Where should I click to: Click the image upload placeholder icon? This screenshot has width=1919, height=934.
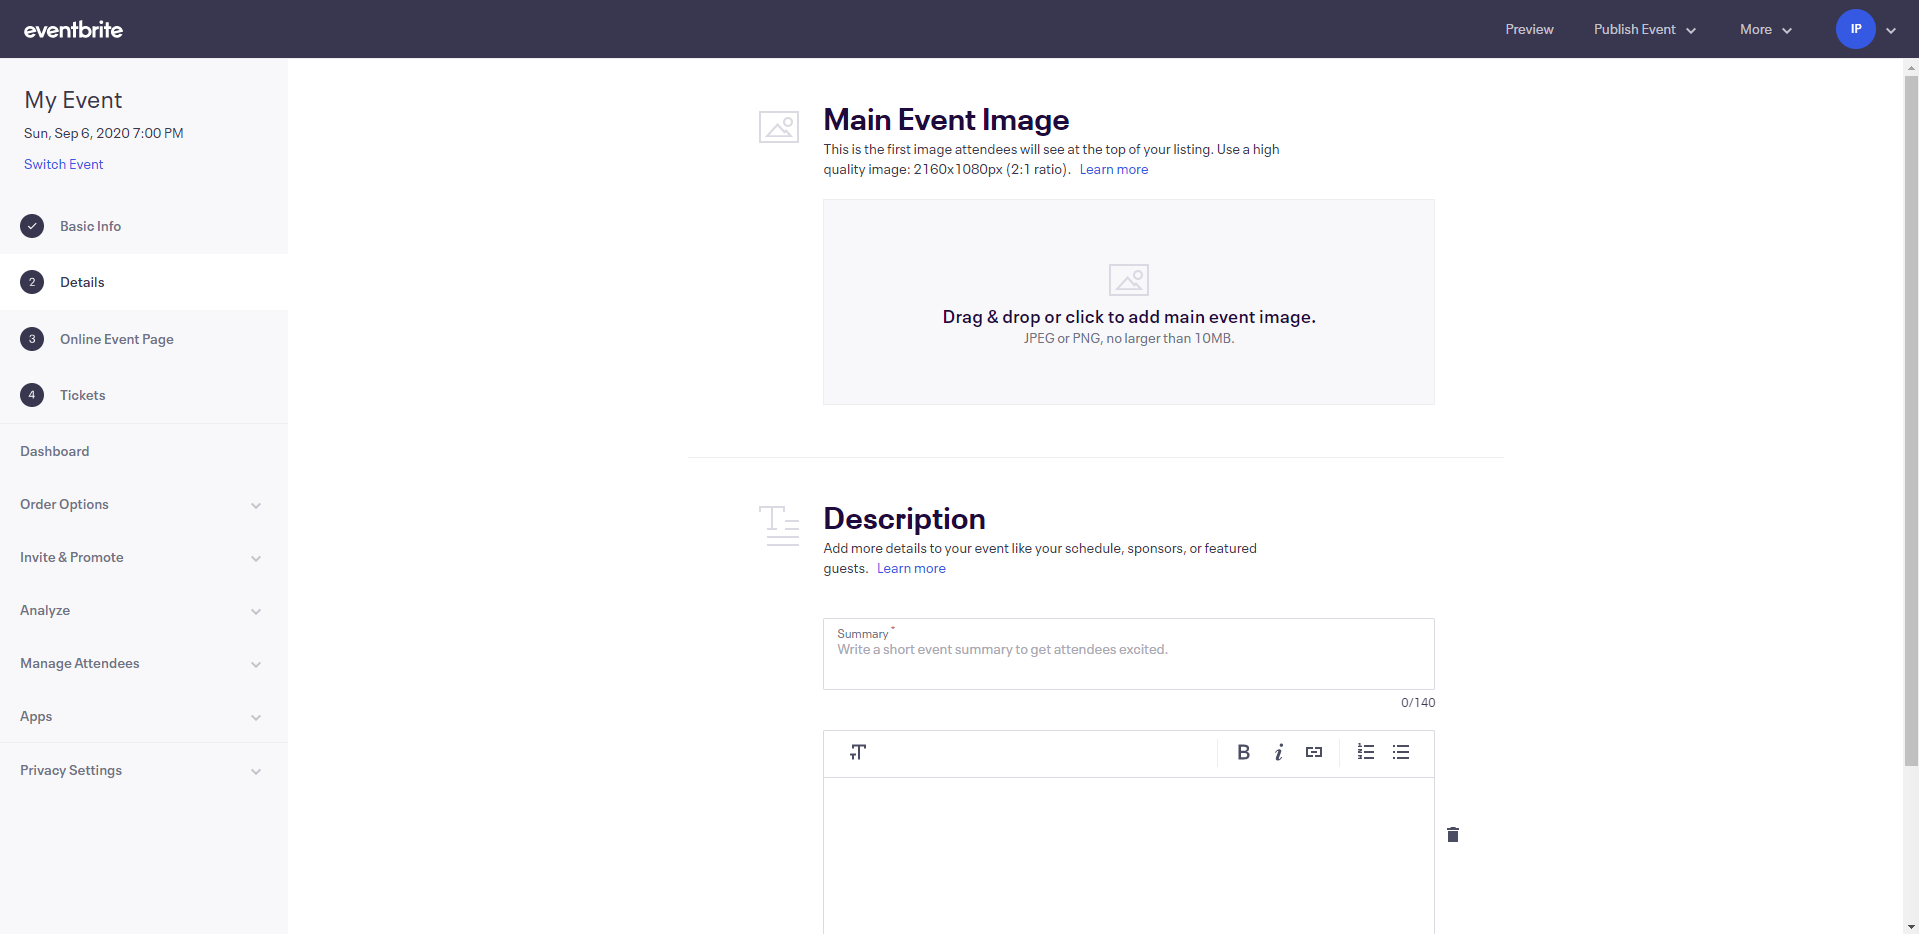(1127, 280)
